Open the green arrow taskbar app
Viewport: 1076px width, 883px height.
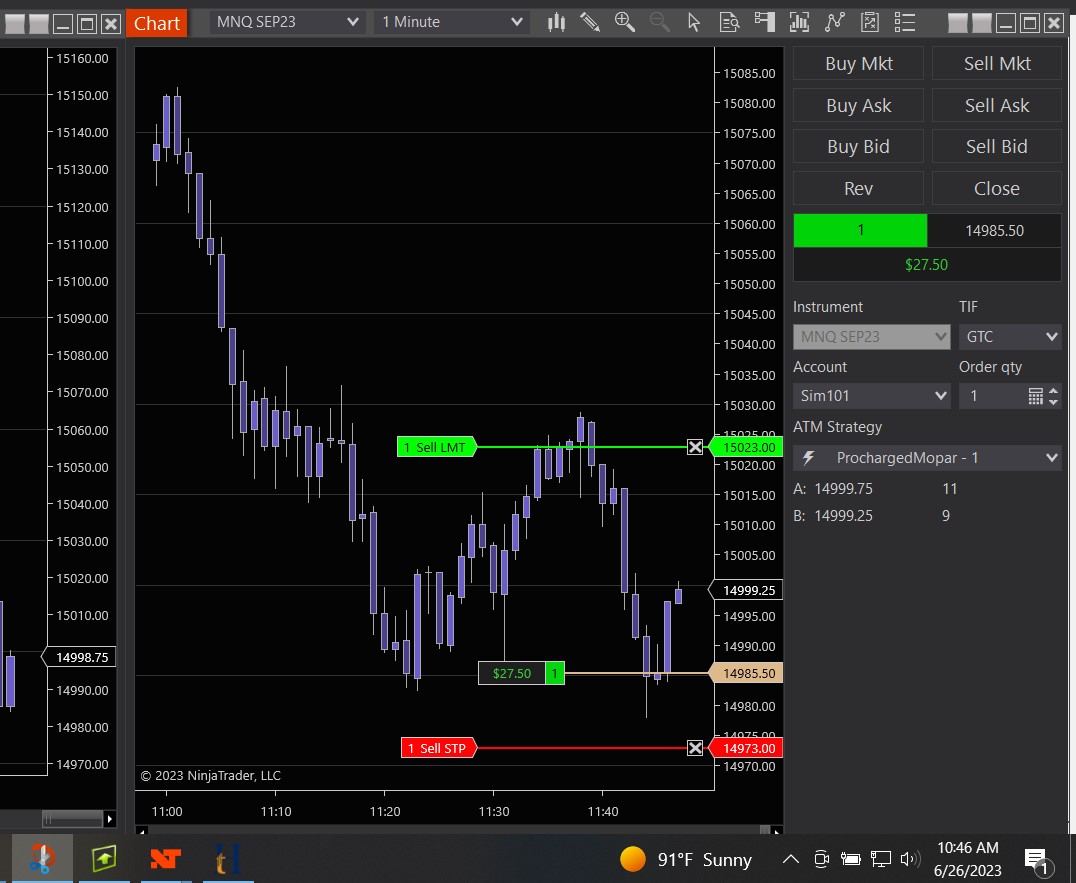[104, 858]
